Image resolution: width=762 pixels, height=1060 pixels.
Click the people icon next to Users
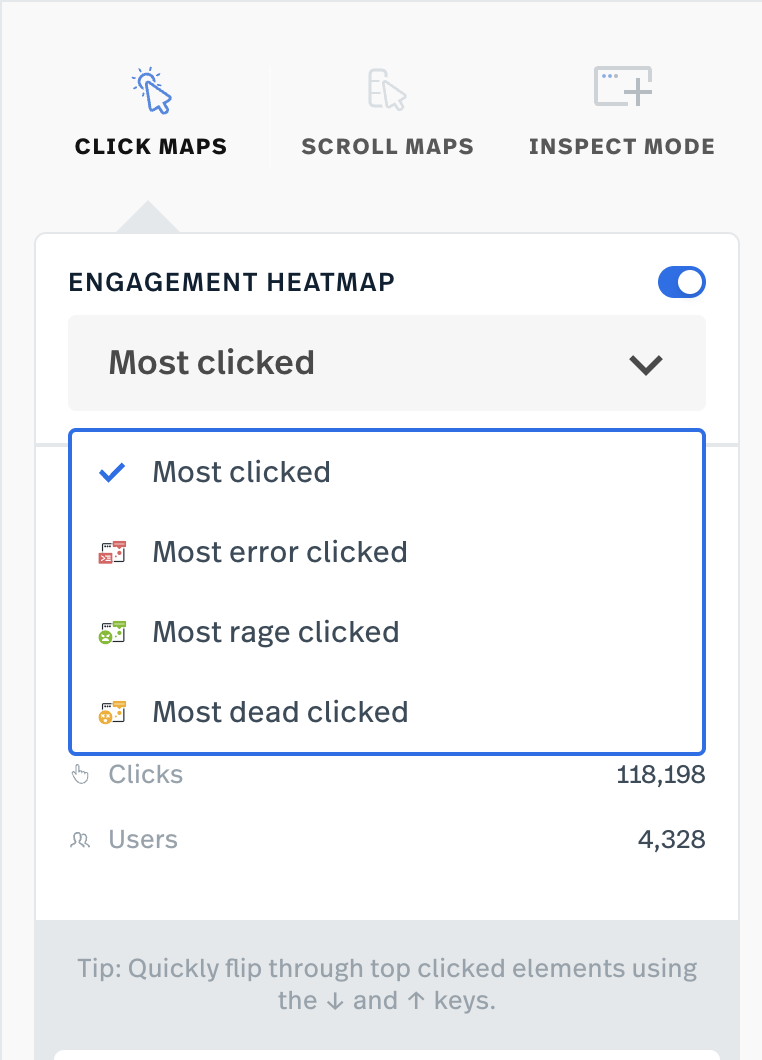pyautogui.click(x=80, y=840)
